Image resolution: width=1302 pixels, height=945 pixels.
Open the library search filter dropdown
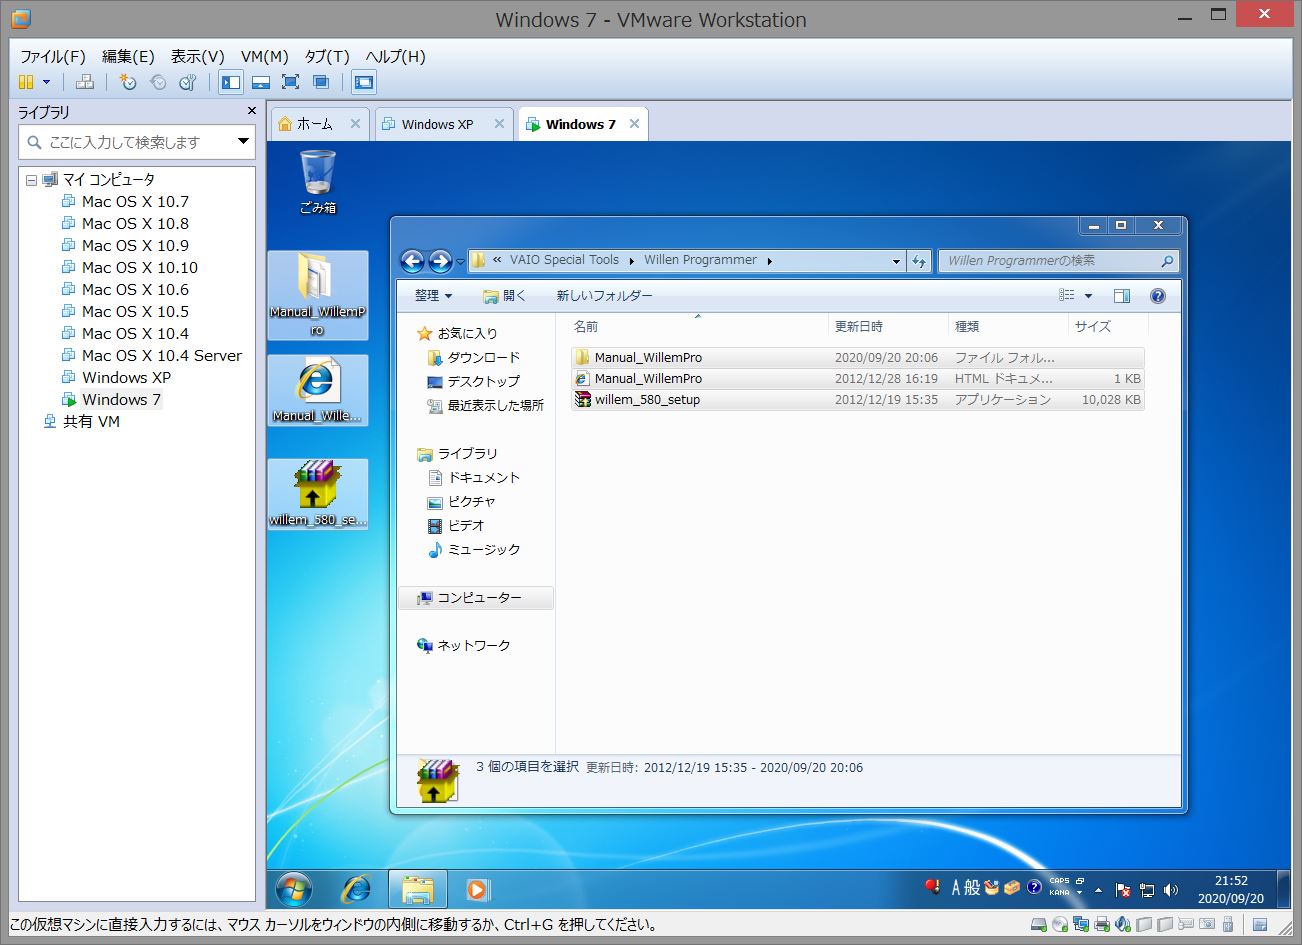[243, 142]
